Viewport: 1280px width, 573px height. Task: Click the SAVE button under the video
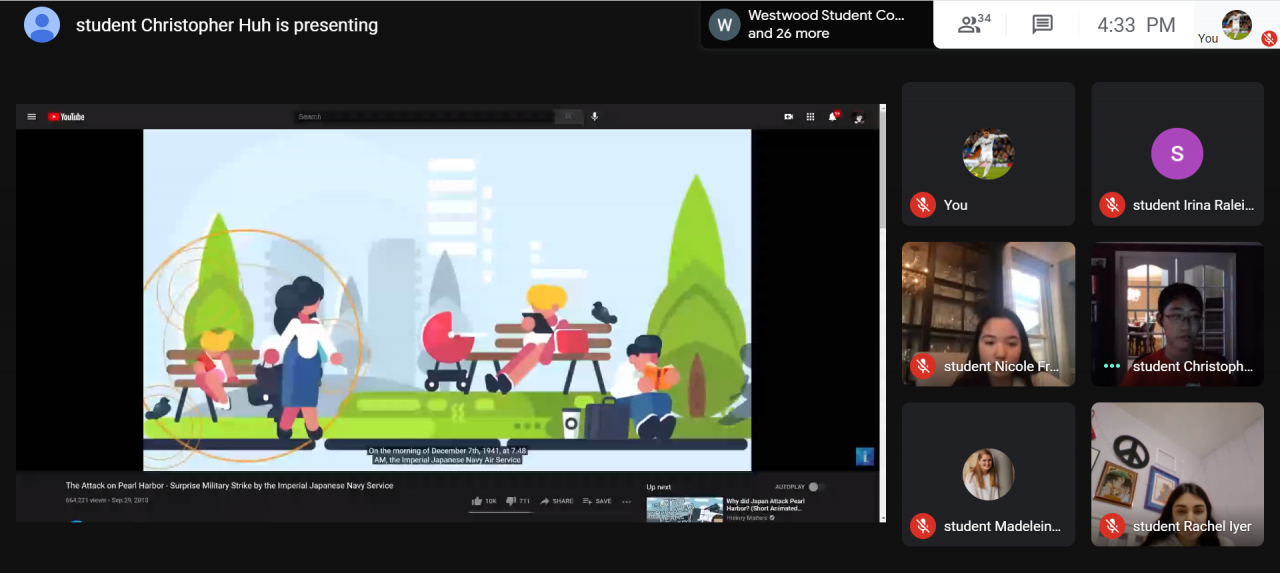[x=597, y=501]
